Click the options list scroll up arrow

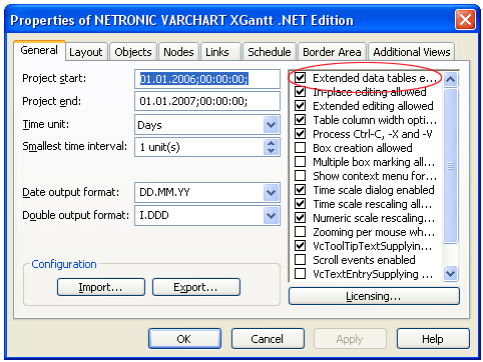450,79
